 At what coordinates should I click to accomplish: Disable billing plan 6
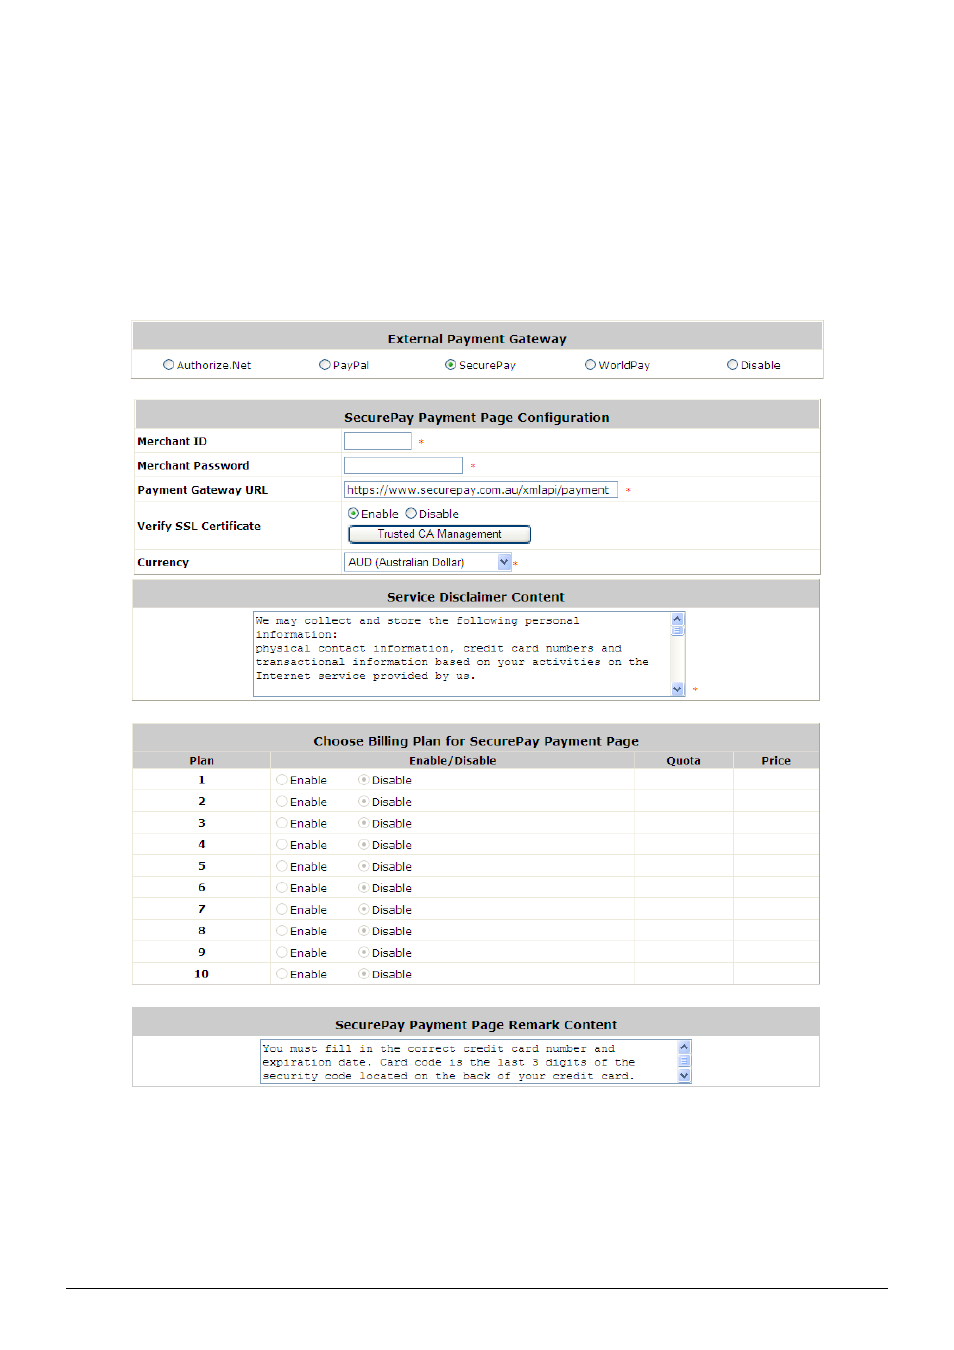(x=364, y=888)
